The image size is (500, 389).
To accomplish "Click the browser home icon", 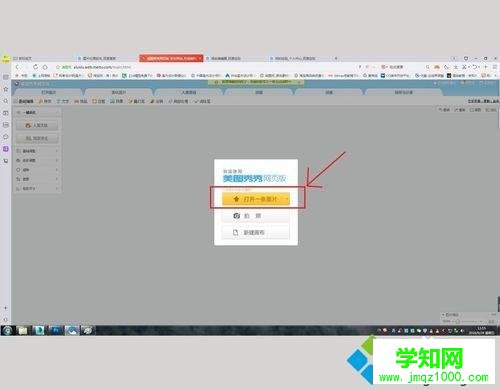I will click(x=45, y=67).
